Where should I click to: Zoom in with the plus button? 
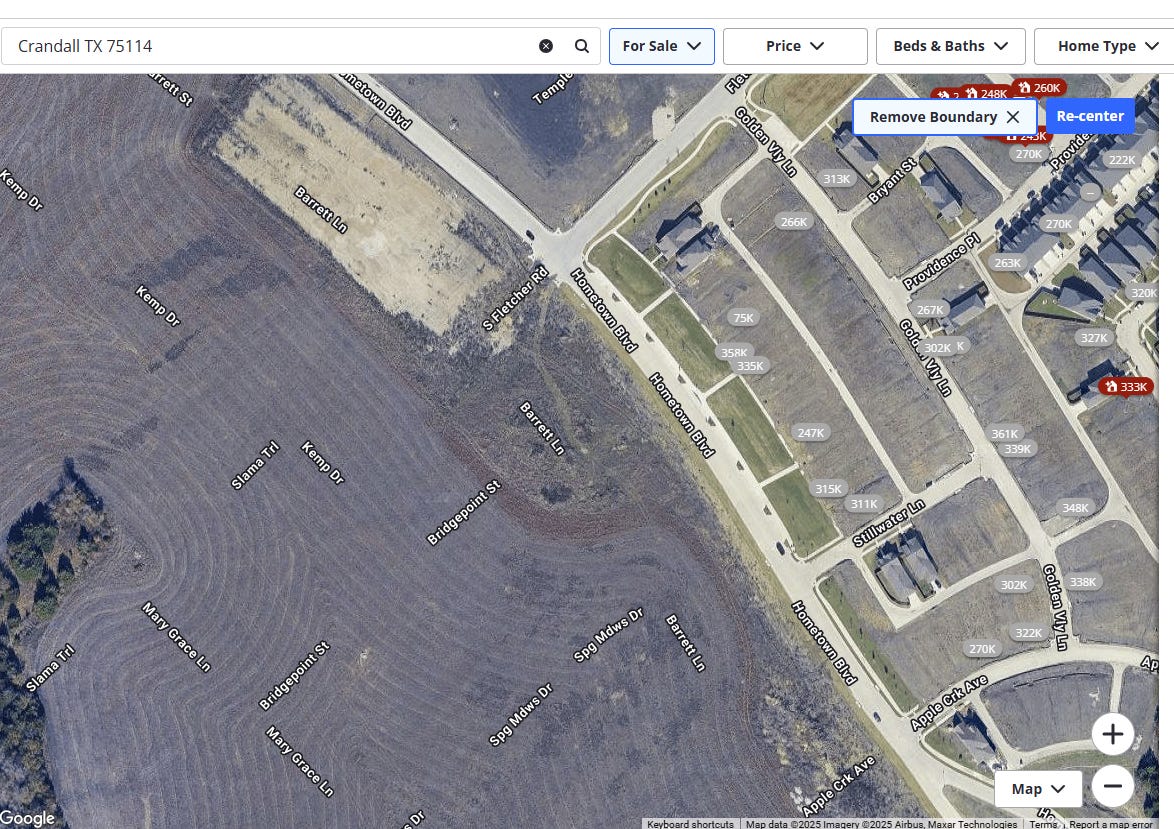coord(1113,734)
